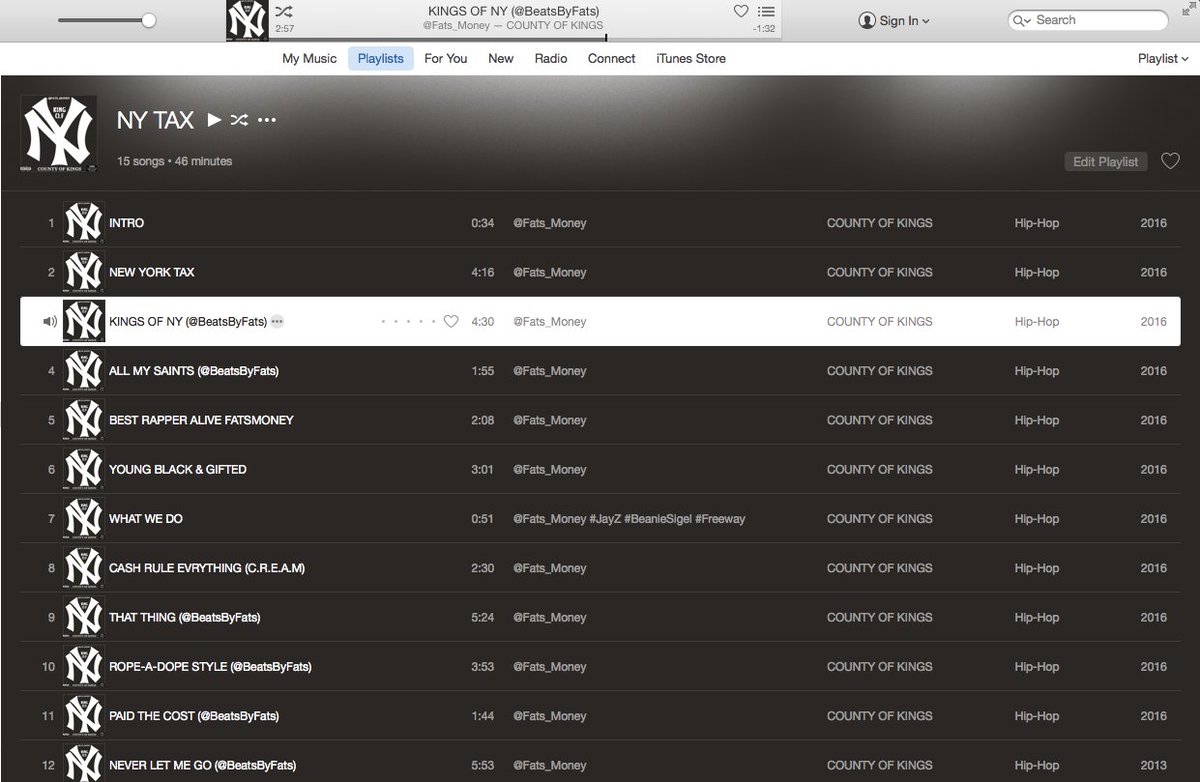Screen dimensions: 1200x782
Task: Open the For You tab
Action: [x=446, y=58]
